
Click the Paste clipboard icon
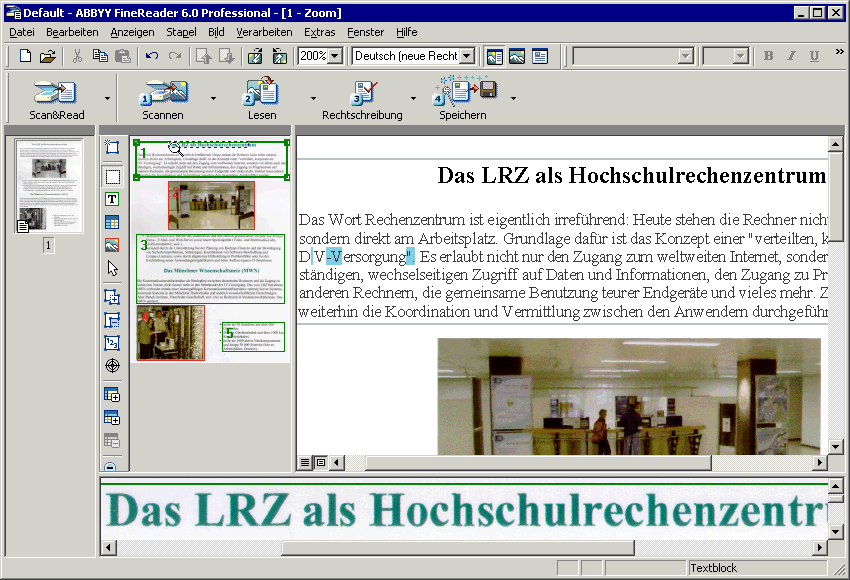click(x=123, y=56)
